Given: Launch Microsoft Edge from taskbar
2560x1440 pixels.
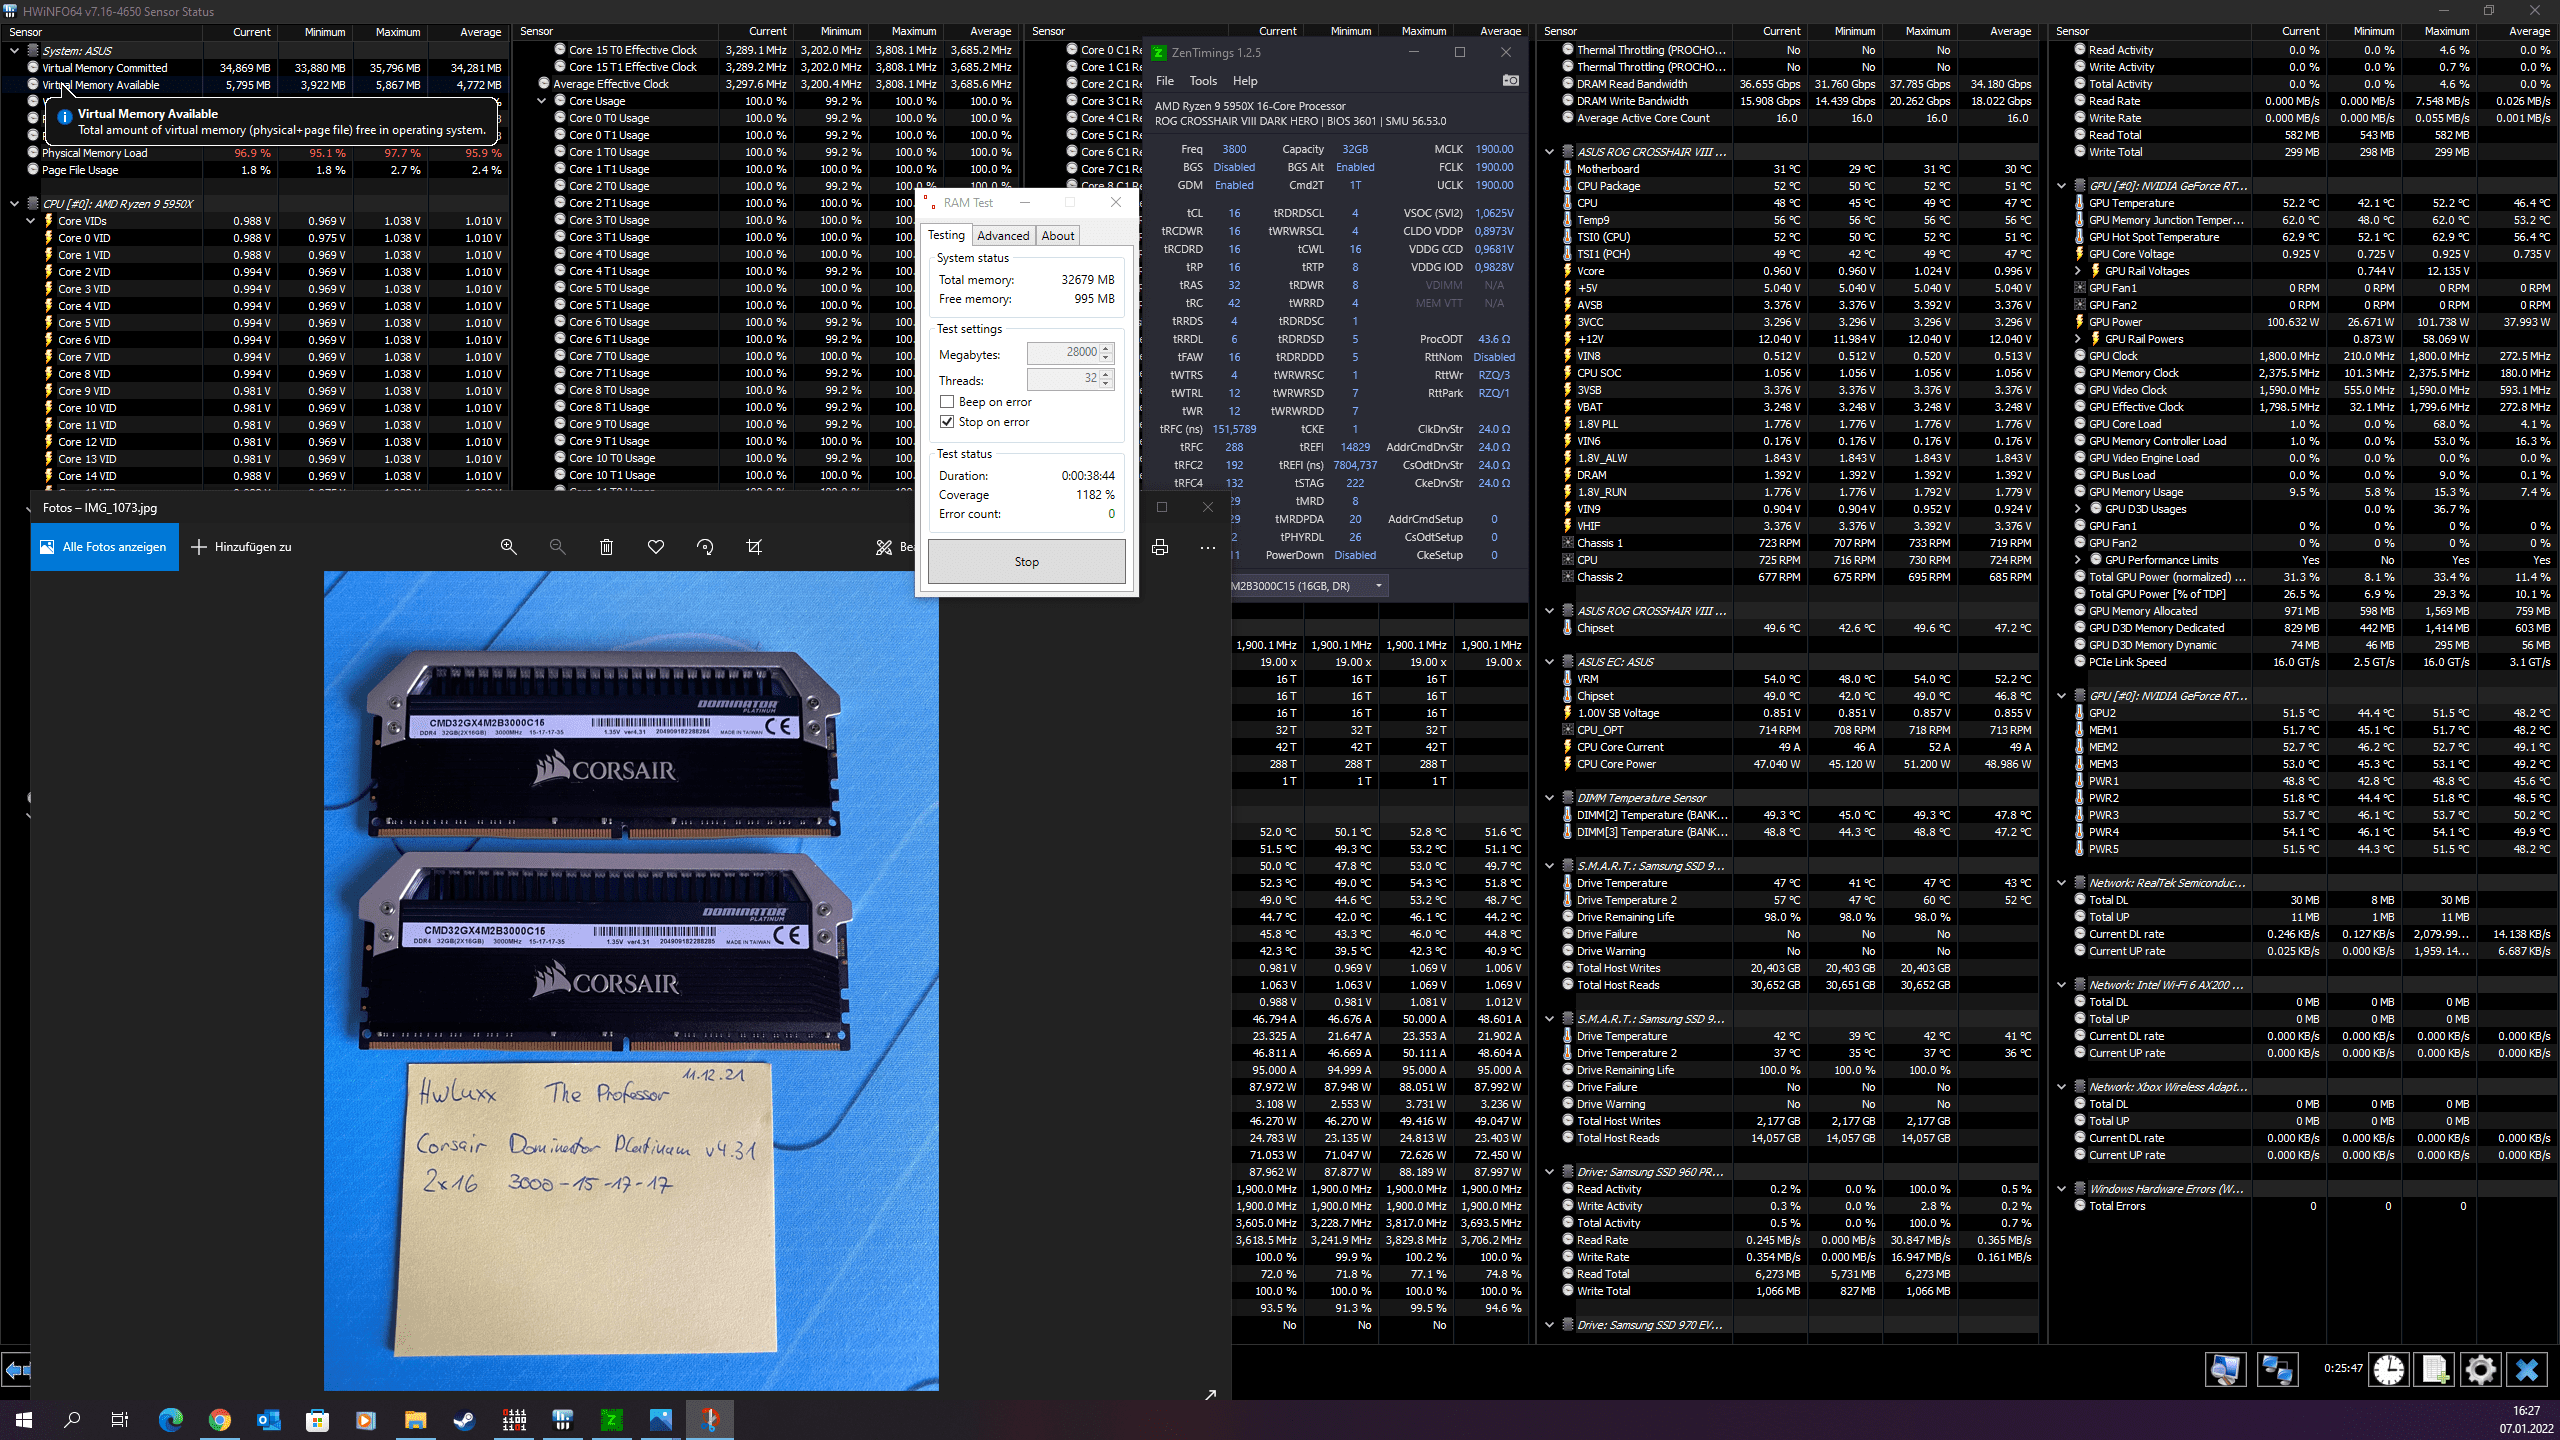Looking at the screenshot, I should coord(171,1419).
